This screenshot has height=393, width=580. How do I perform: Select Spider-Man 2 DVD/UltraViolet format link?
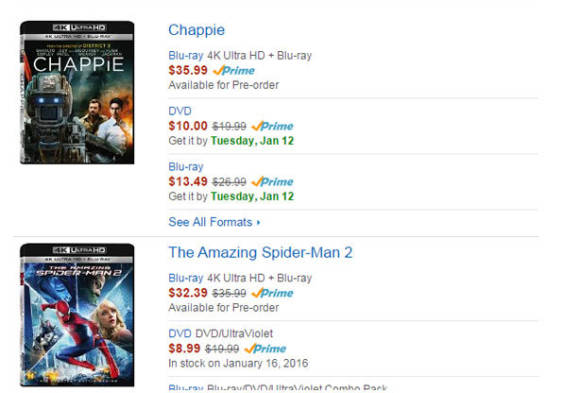point(180,333)
